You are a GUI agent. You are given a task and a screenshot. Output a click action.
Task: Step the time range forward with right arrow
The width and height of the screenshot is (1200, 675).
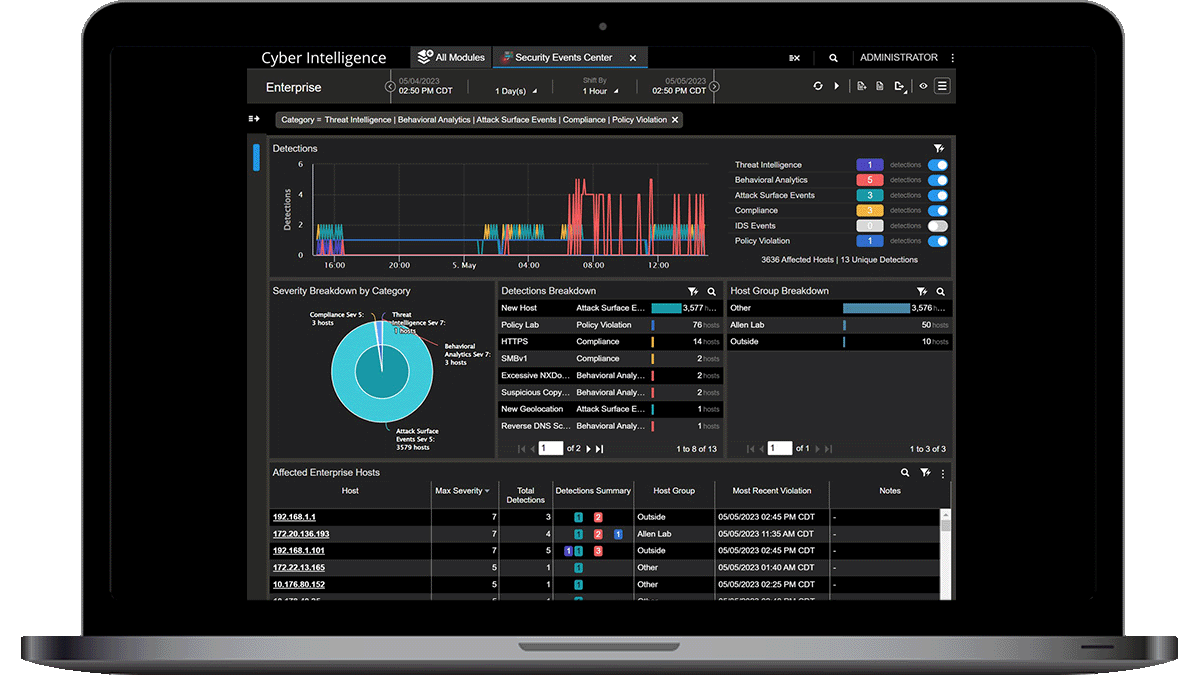pyautogui.click(x=714, y=87)
